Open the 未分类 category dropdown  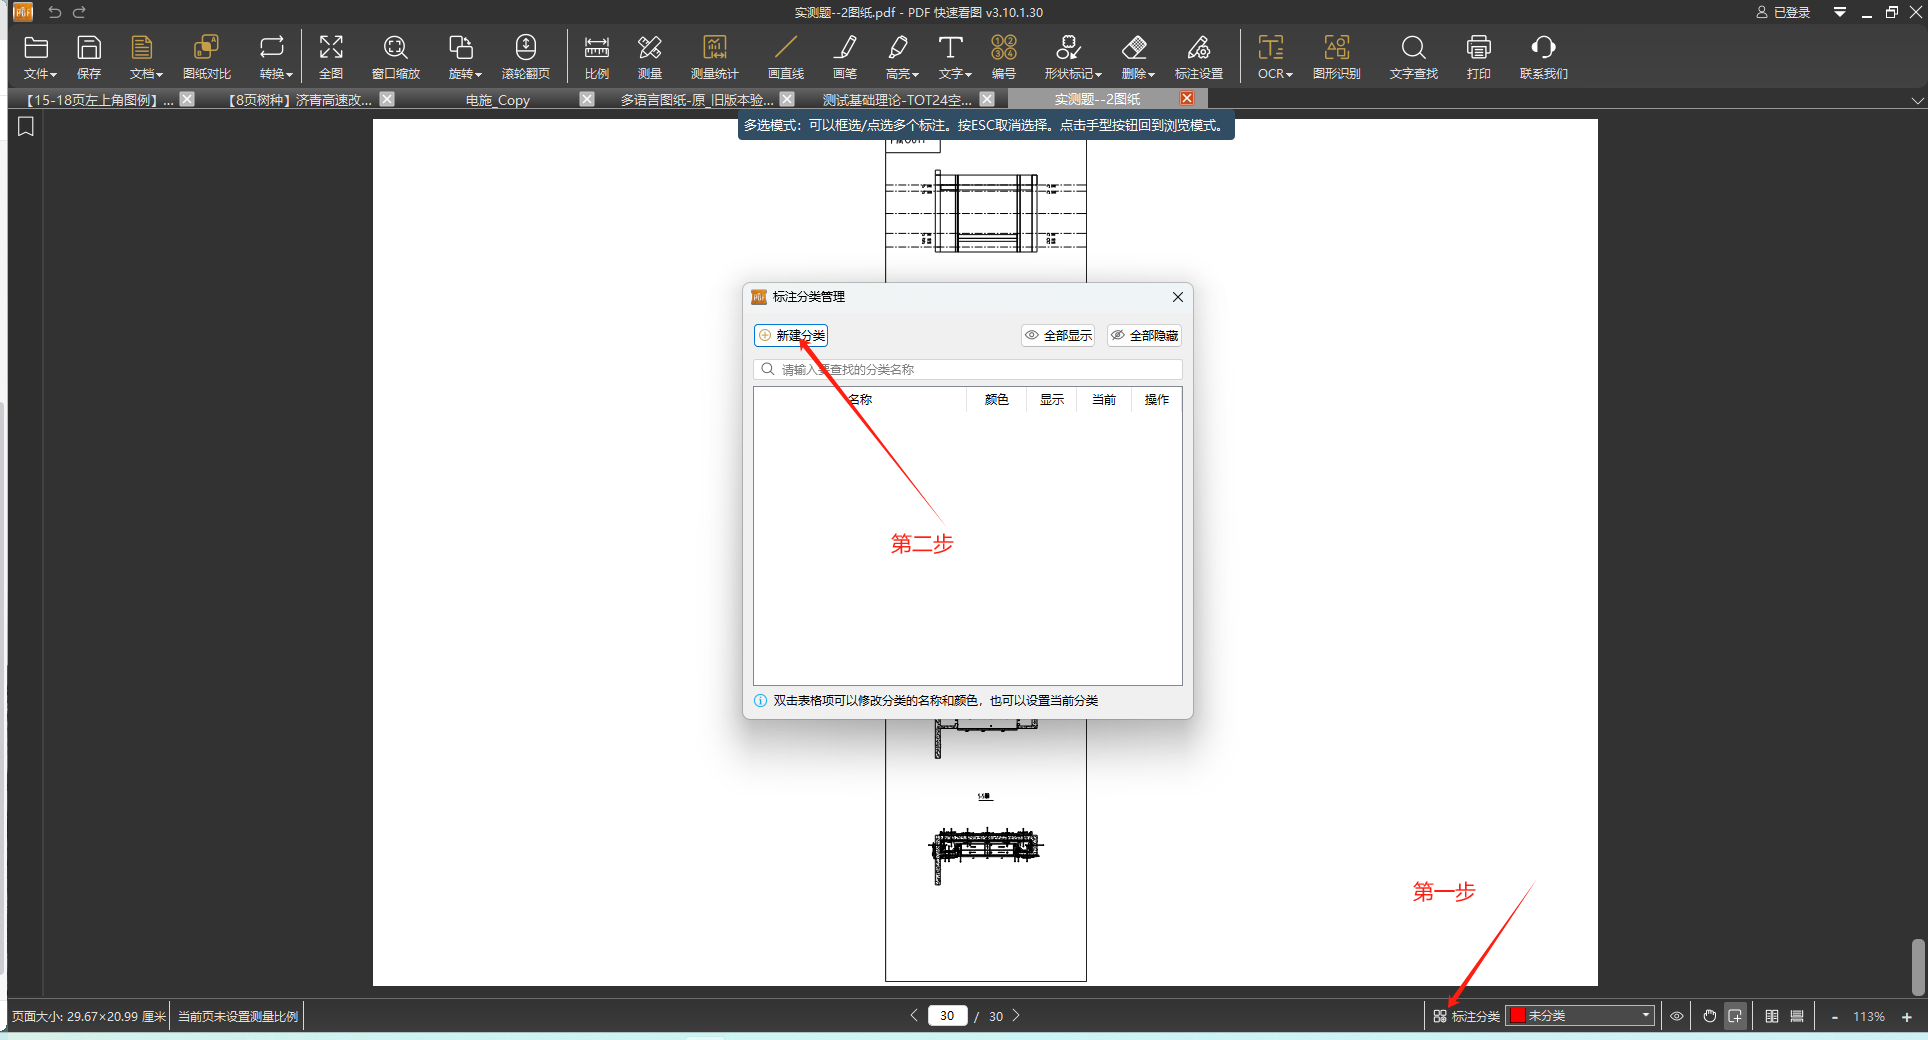[x=1580, y=1016]
